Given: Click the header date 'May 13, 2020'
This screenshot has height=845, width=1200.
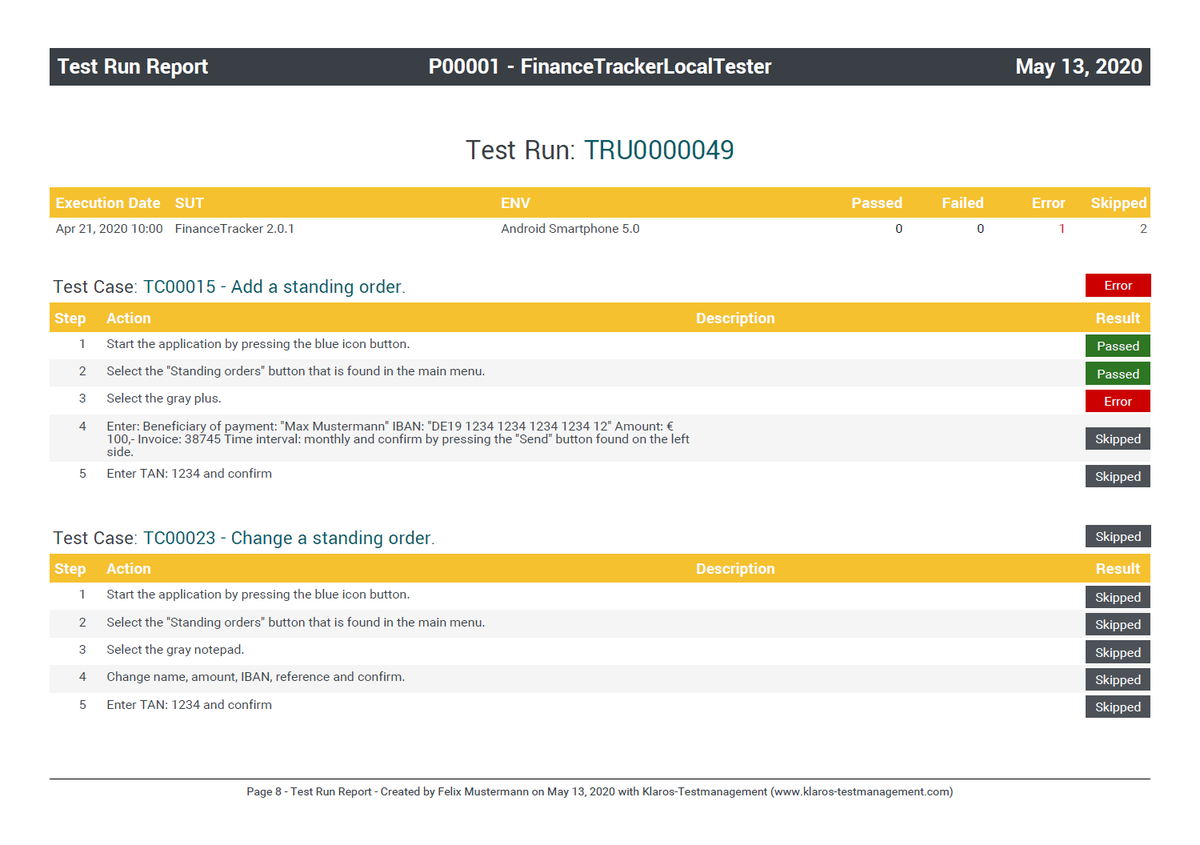Looking at the screenshot, I should coord(1078,67).
